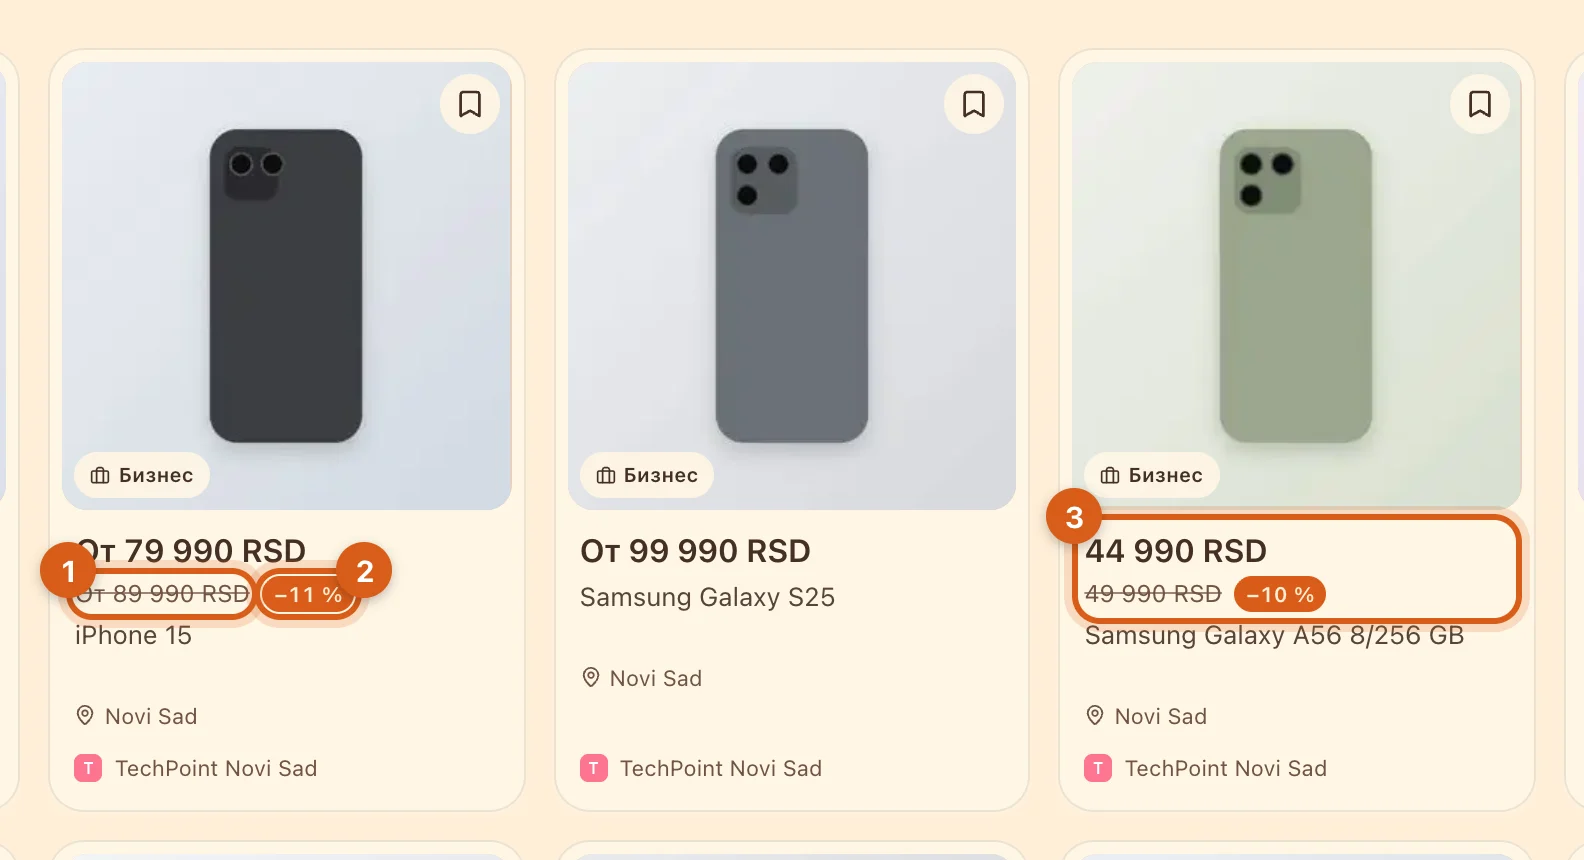1584x860 pixels.
Task: Open the Samsung Galaxy S25 title link
Action: pyautogui.click(x=707, y=598)
